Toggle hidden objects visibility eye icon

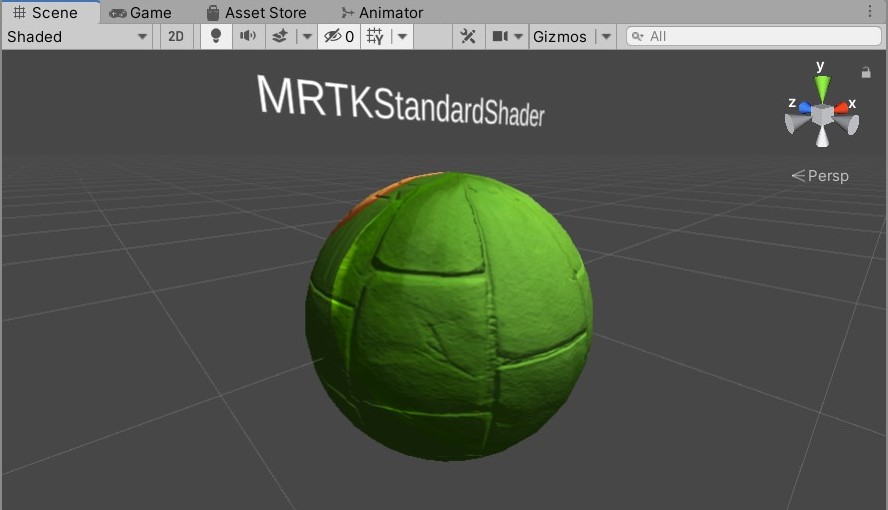pyautogui.click(x=339, y=37)
